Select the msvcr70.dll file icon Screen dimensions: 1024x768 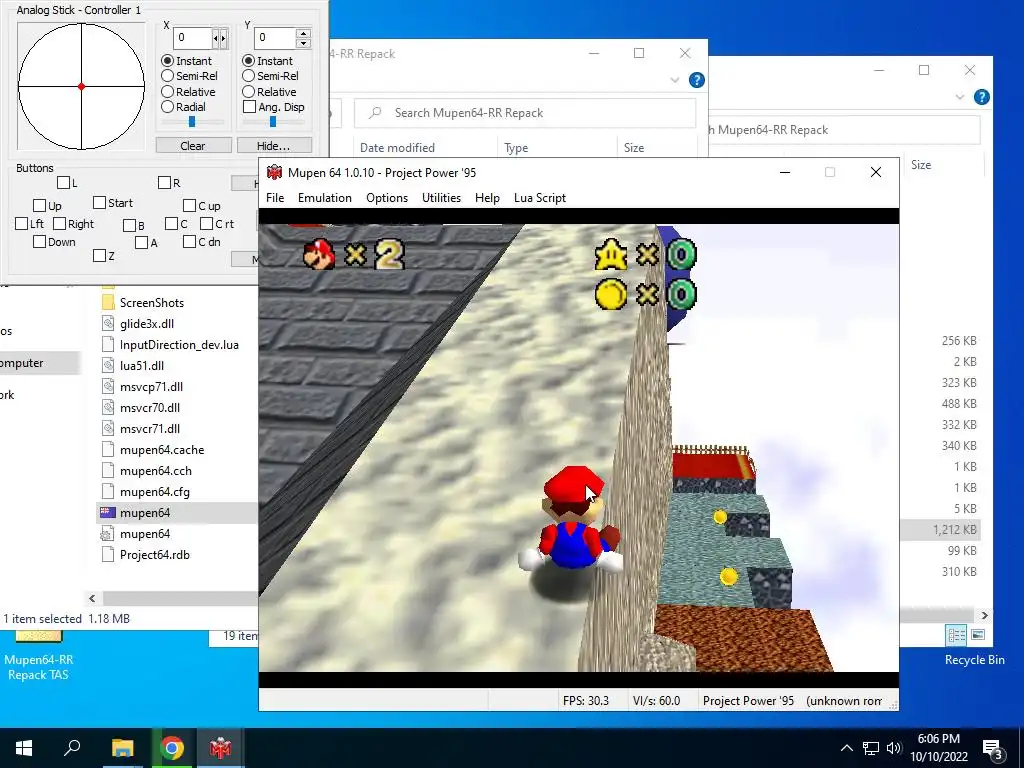click(108, 408)
